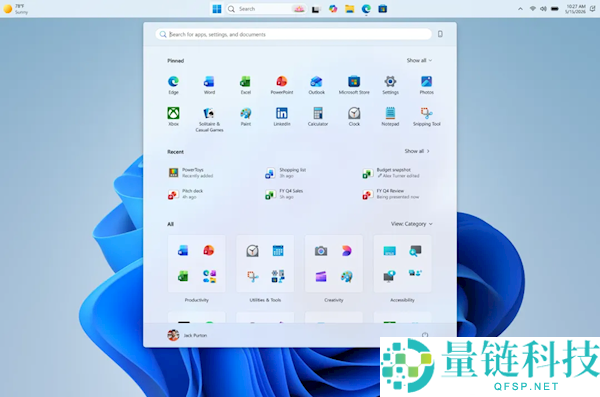Open Magnifier in the Accessibility group

[415, 251]
